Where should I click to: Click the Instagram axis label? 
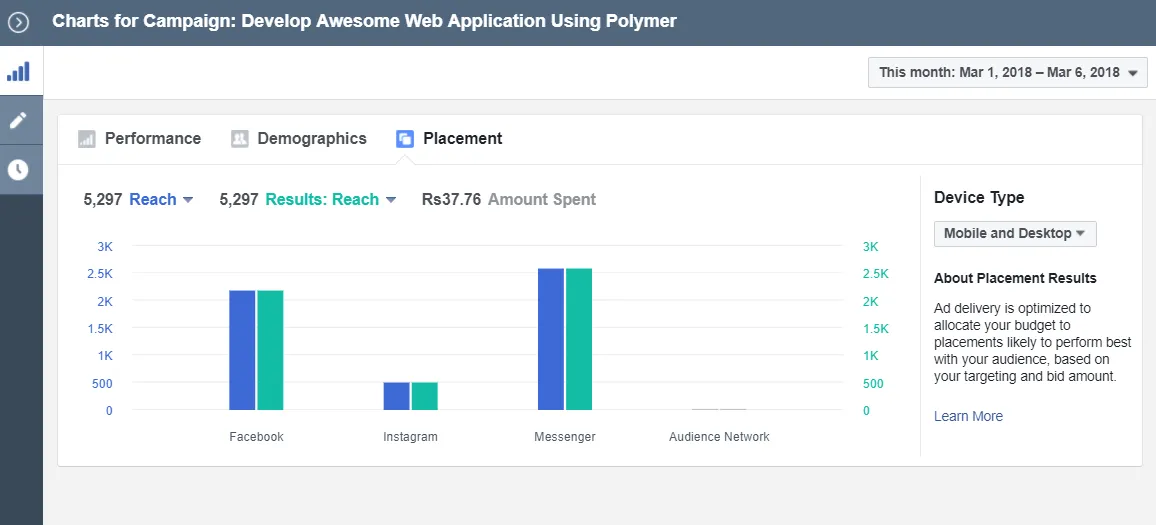click(411, 437)
